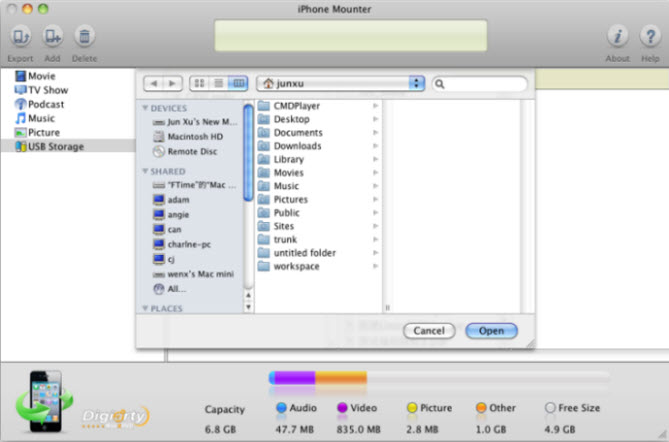Image resolution: width=669 pixels, height=442 pixels.
Task: Select Remote Disc device
Action: [185, 151]
